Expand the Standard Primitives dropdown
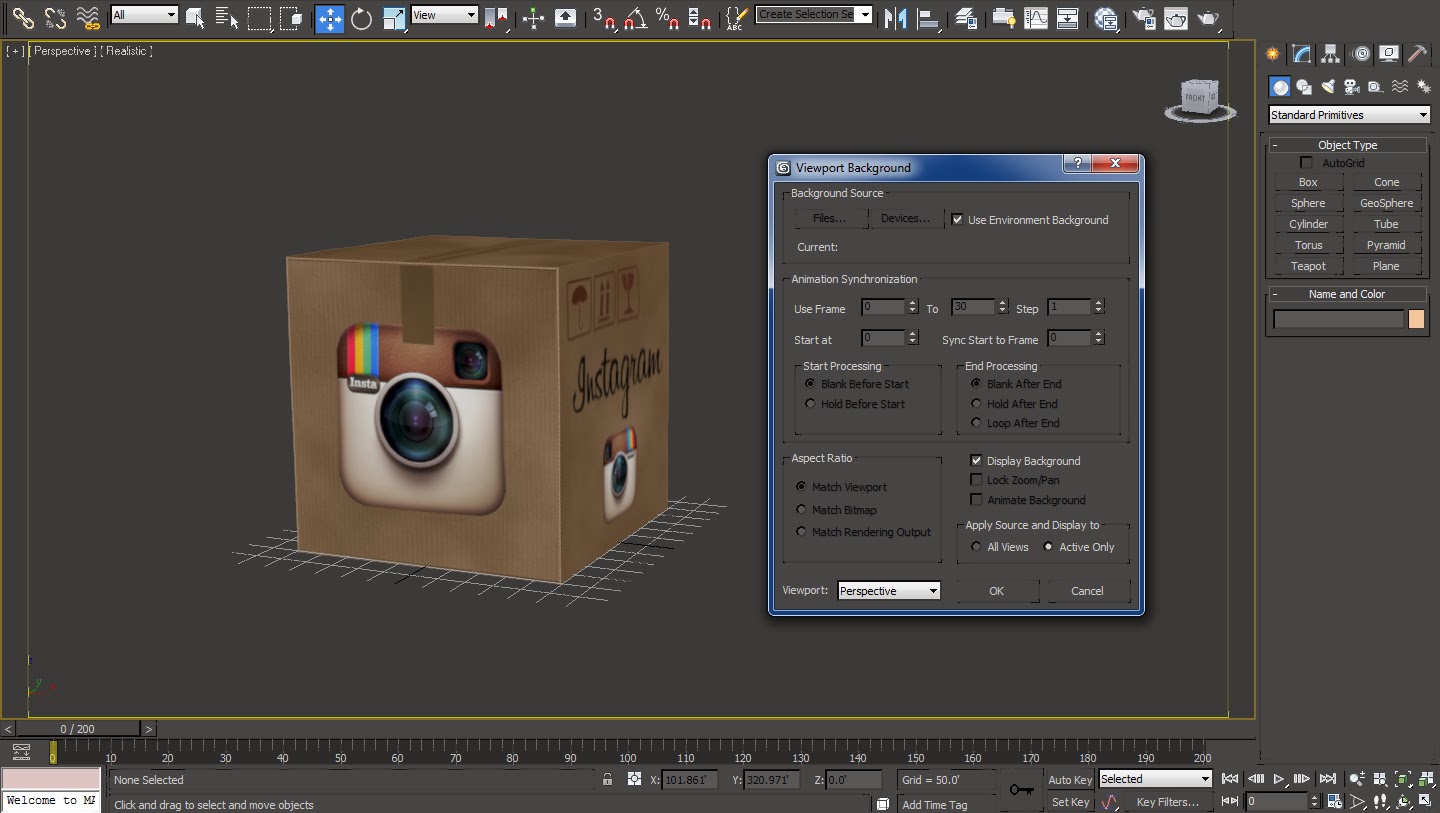This screenshot has height=813, width=1440. [1348, 115]
